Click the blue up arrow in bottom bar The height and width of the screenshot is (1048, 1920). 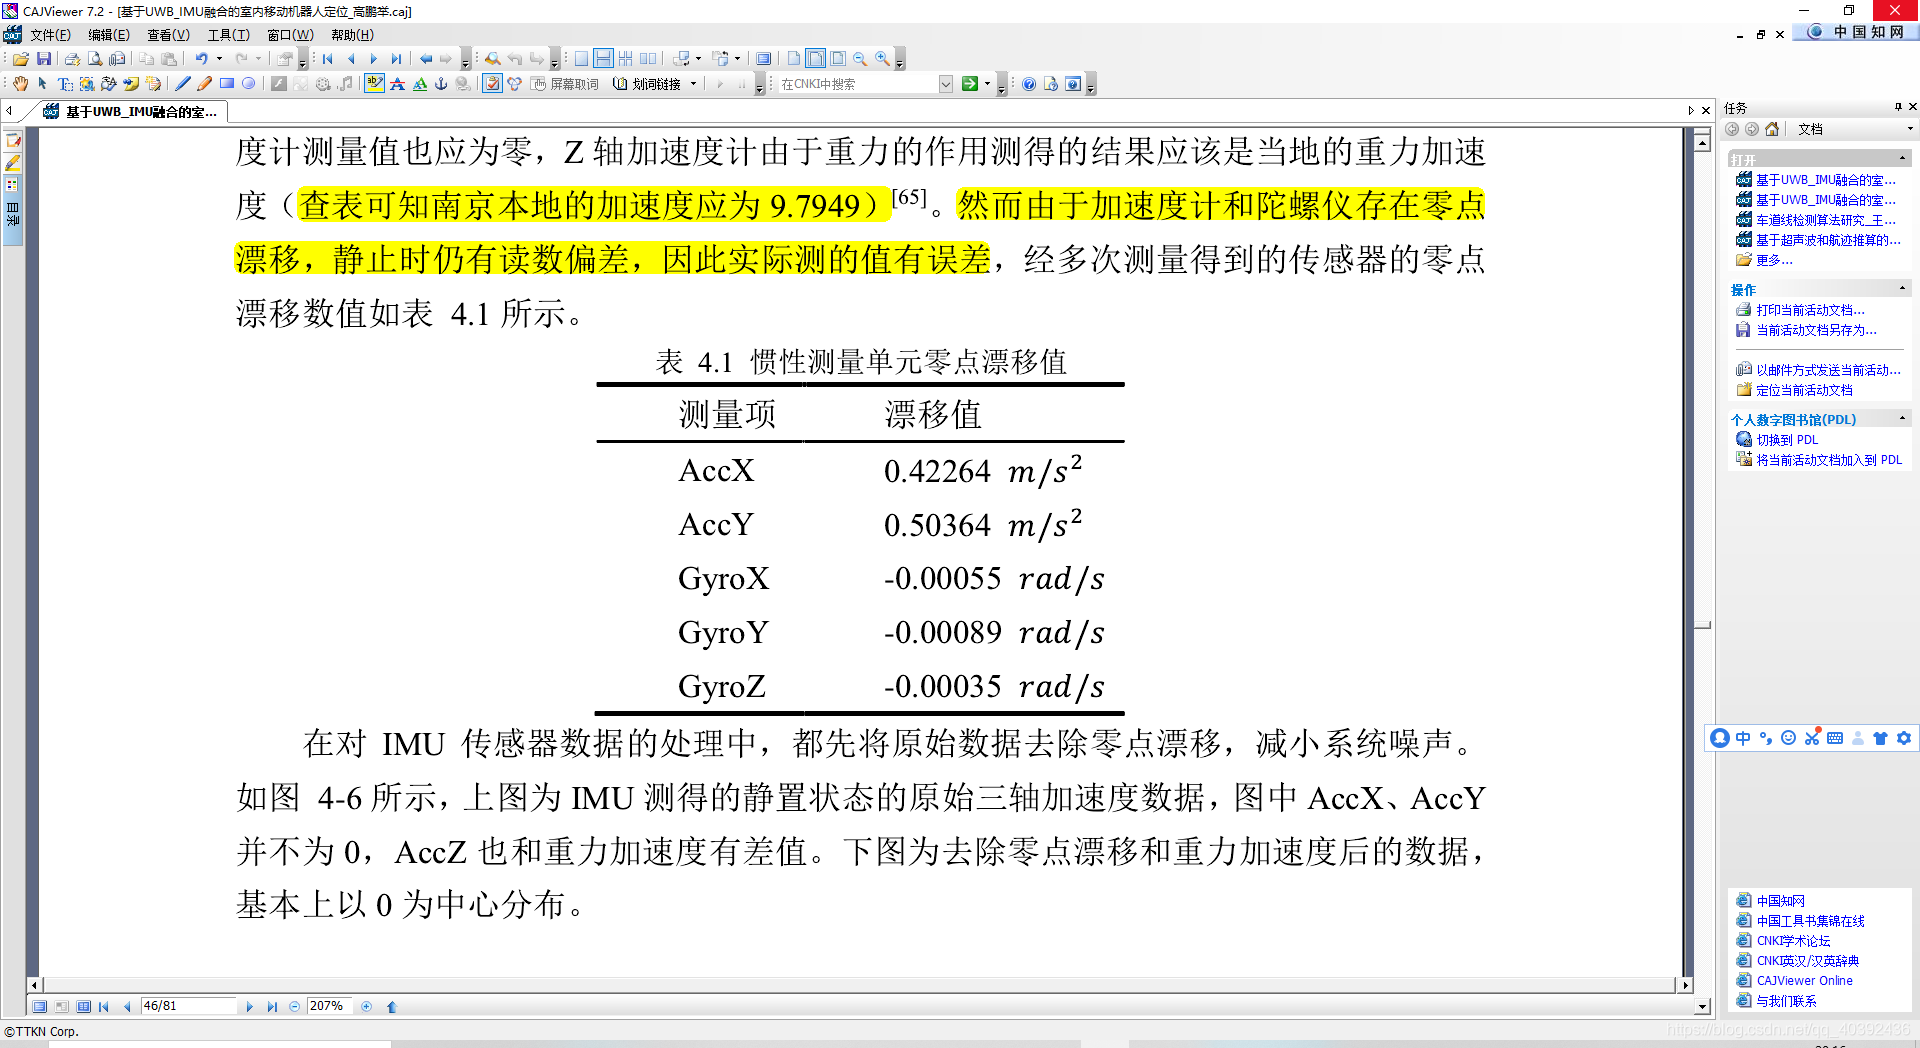tap(392, 1007)
